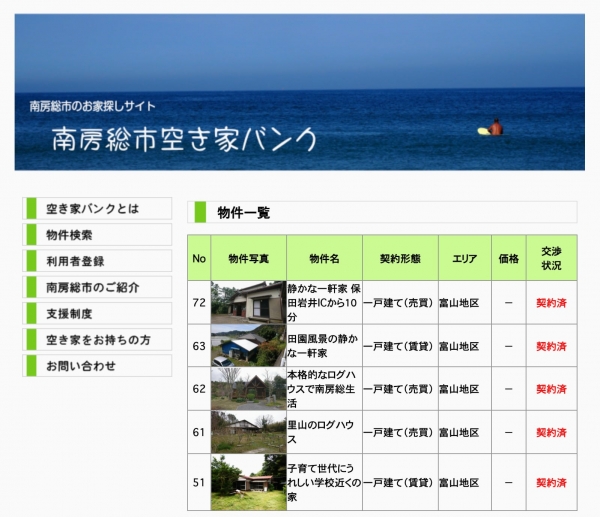Image resolution: width=600 pixels, height=517 pixels.
Task: Click the 物件写真 column header
Action: (249, 258)
